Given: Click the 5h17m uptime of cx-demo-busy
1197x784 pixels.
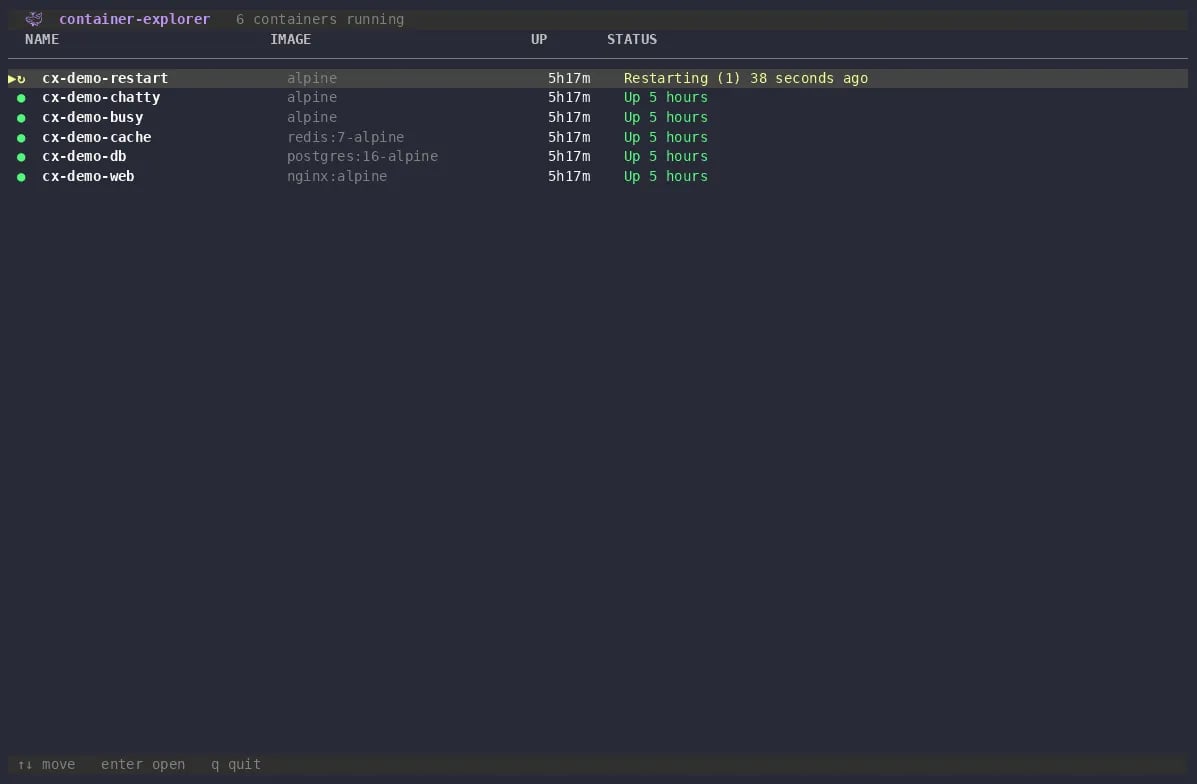Looking at the screenshot, I should (569, 117).
